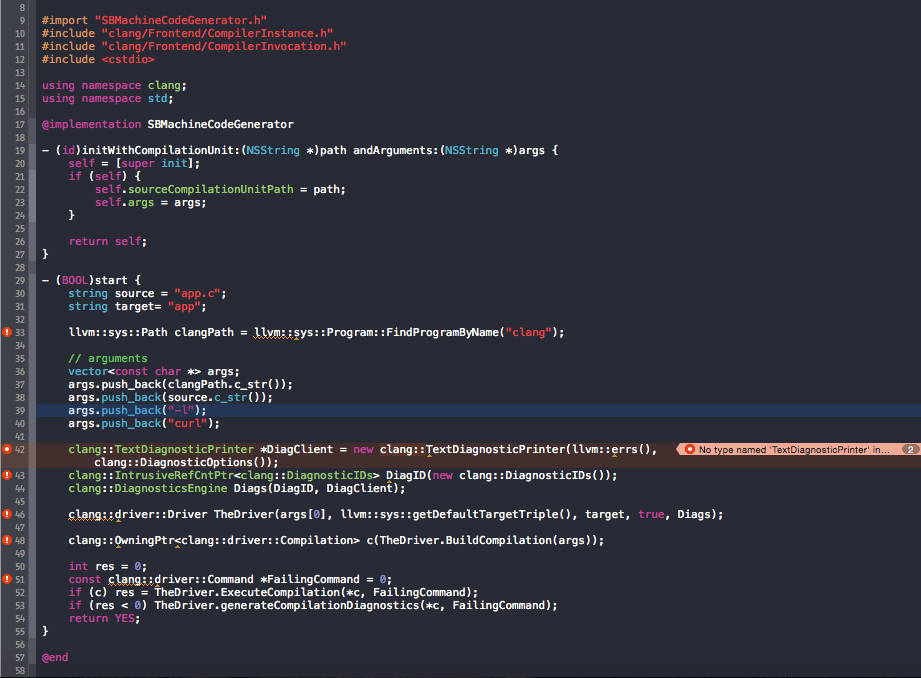Click BuildCompilation on line 48

point(499,540)
